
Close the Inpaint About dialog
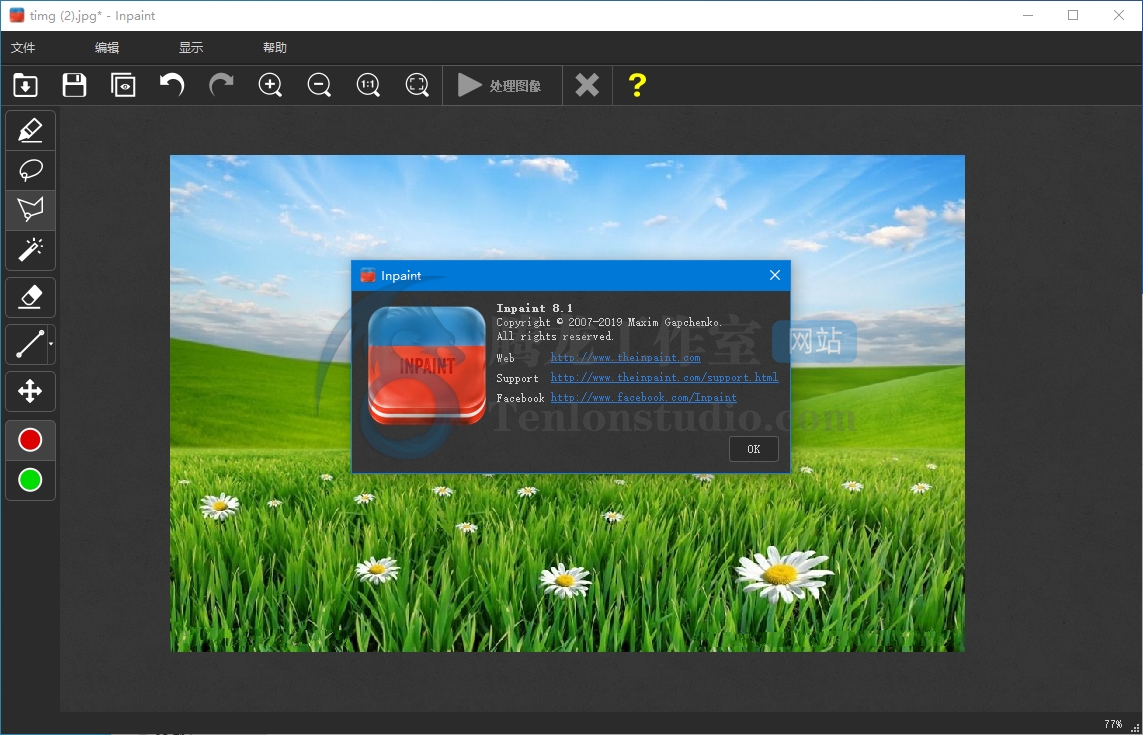(775, 275)
